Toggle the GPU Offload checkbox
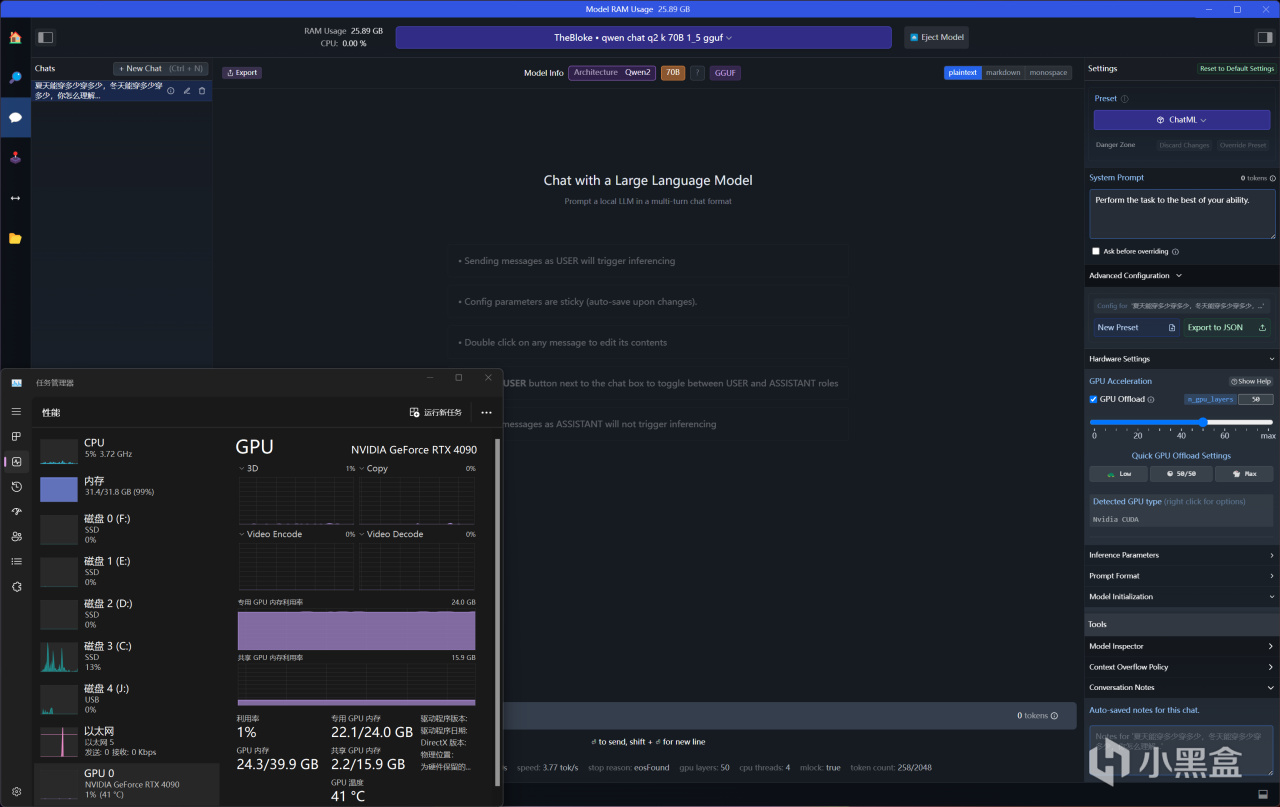Screen dimensions: 1280x807 pos(1093,399)
